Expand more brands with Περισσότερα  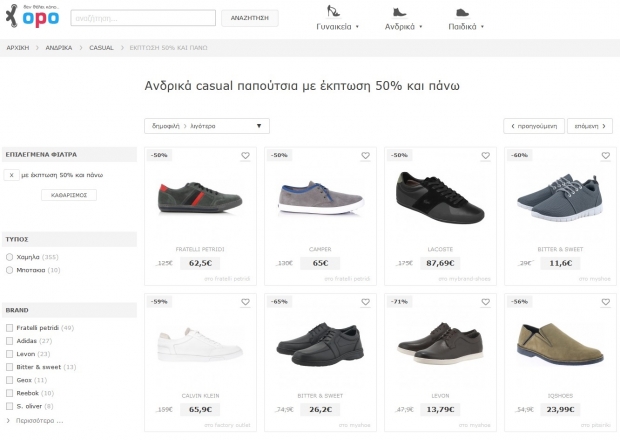[x=35, y=421]
